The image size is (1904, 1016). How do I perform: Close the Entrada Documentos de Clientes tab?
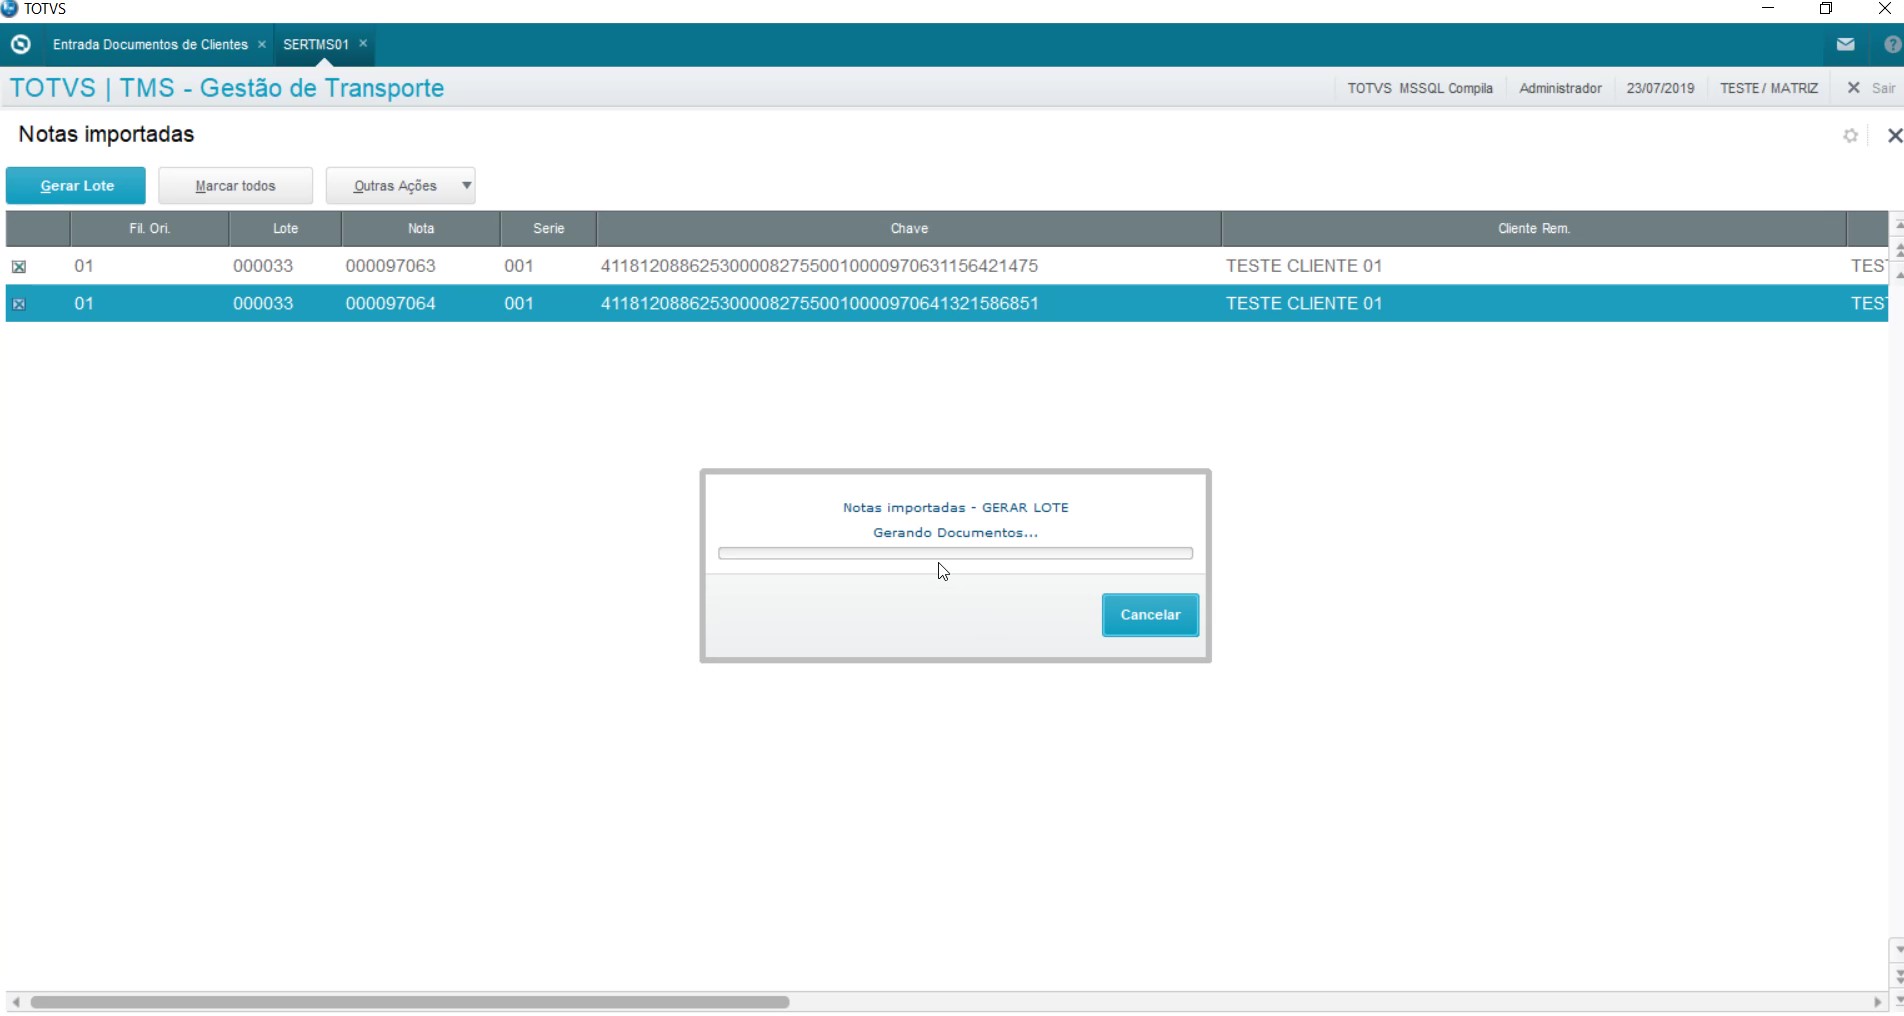[262, 44]
